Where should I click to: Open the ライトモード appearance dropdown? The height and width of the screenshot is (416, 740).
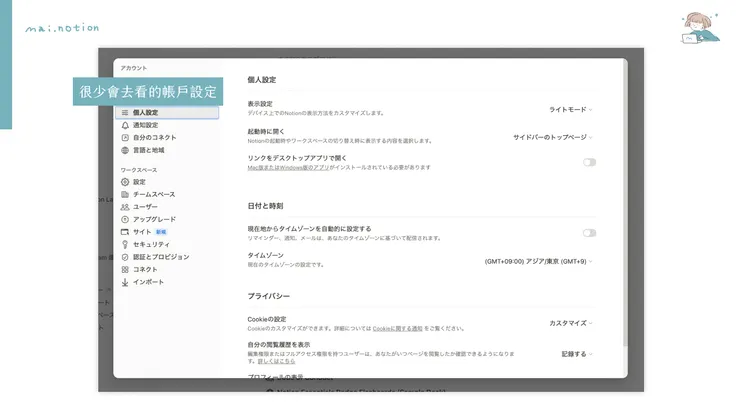pyautogui.click(x=570, y=110)
